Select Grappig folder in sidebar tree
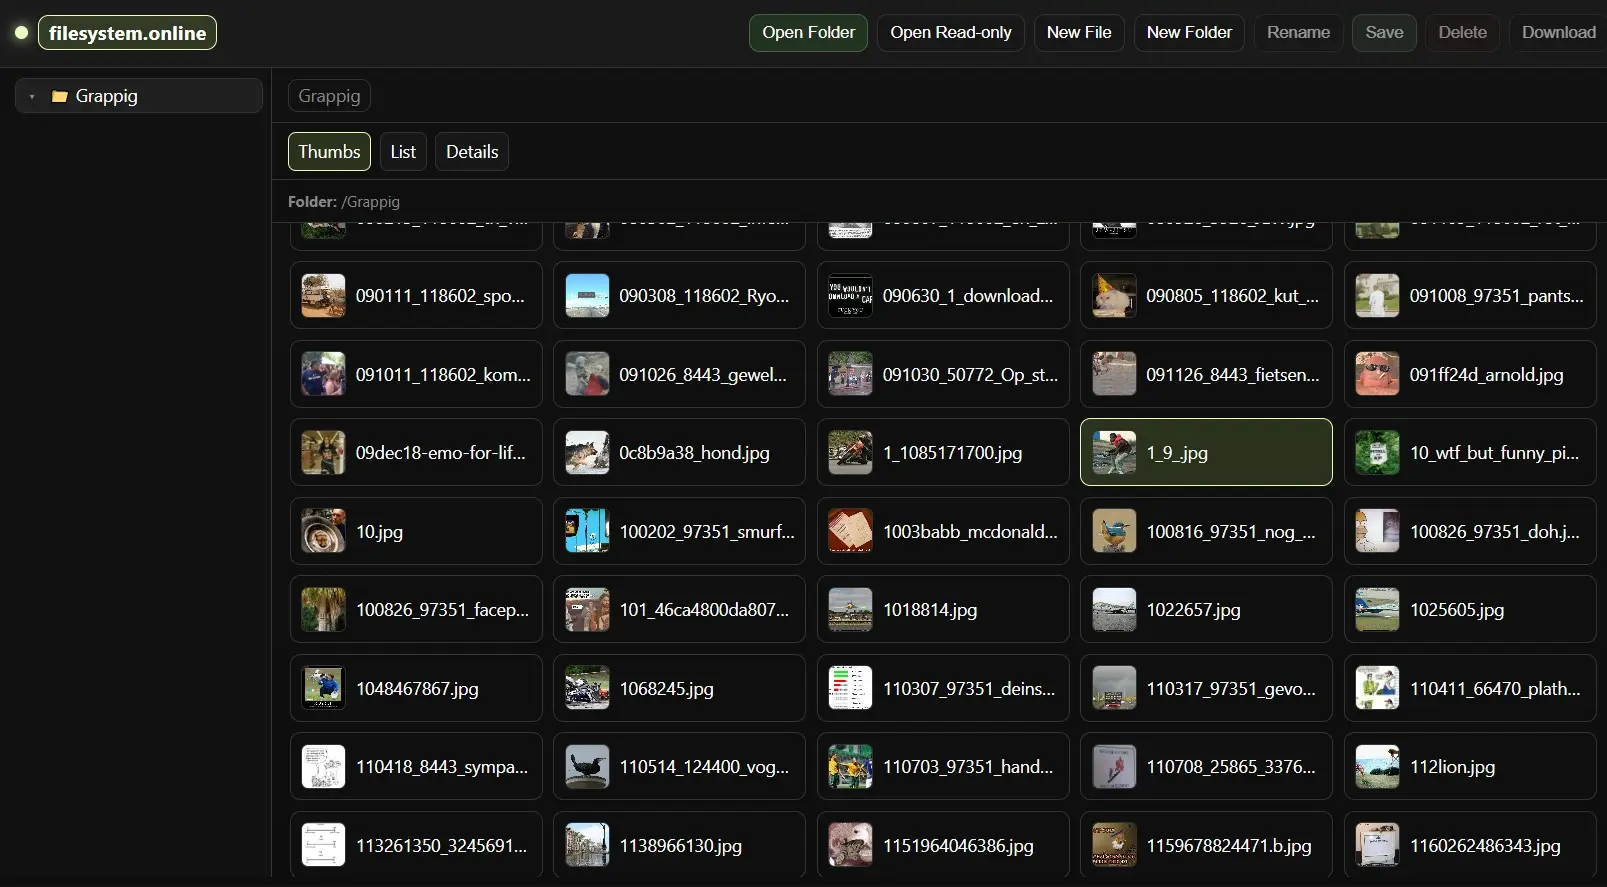1607x887 pixels. click(x=139, y=96)
